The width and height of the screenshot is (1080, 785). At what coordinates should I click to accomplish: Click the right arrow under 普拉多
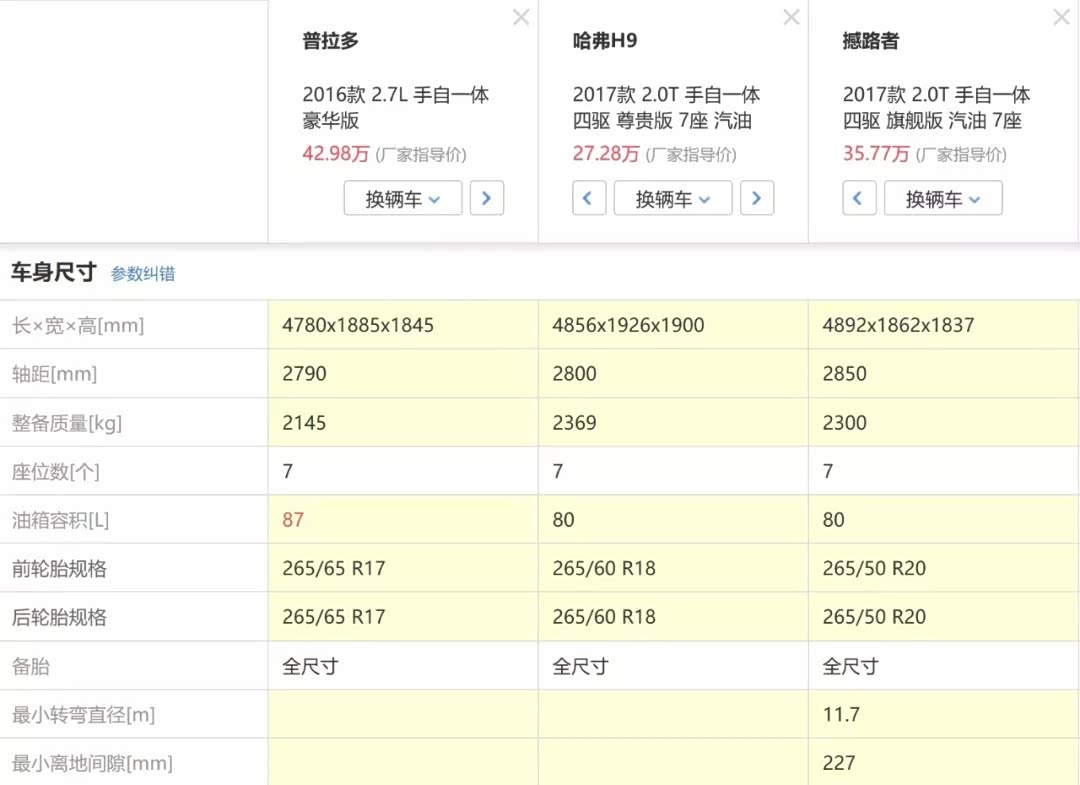pos(487,198)
